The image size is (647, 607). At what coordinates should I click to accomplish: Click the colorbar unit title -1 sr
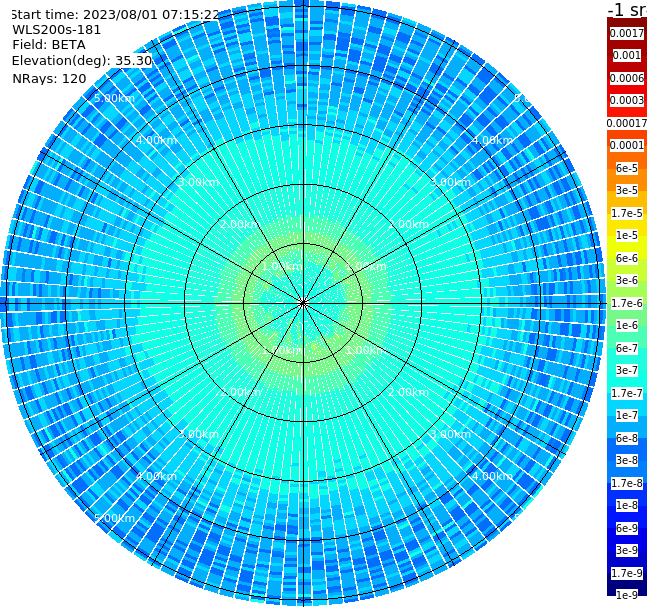(x=627, y=10)
